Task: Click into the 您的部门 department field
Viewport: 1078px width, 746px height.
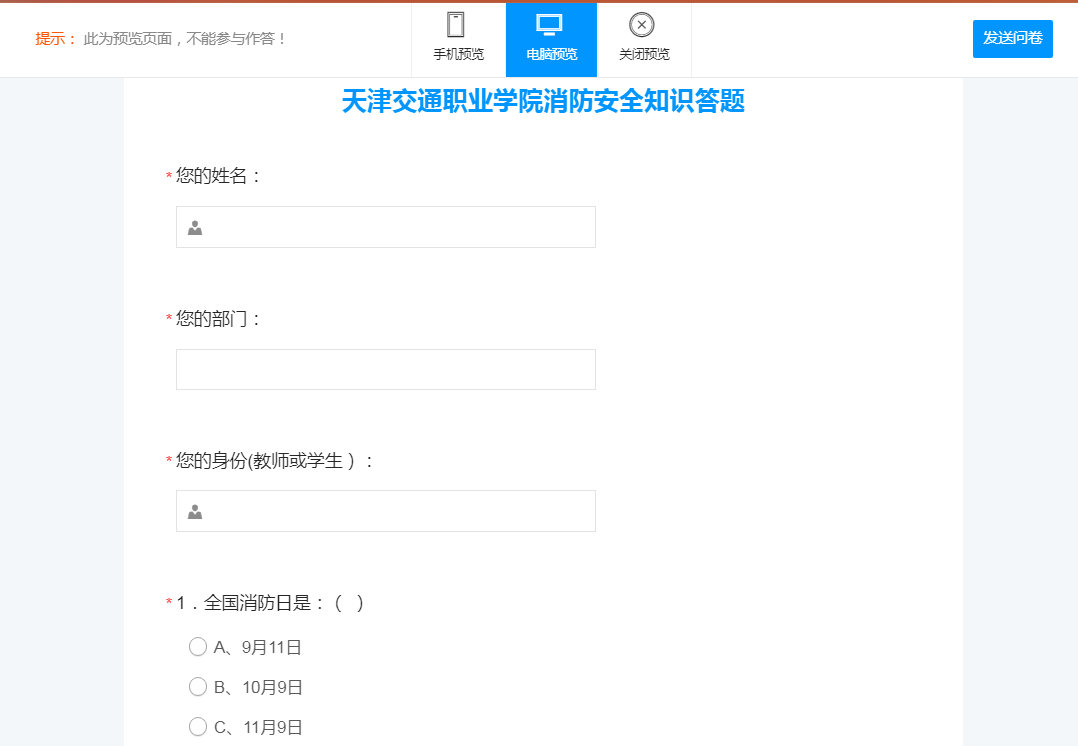Action: click(x=386, y=369)
